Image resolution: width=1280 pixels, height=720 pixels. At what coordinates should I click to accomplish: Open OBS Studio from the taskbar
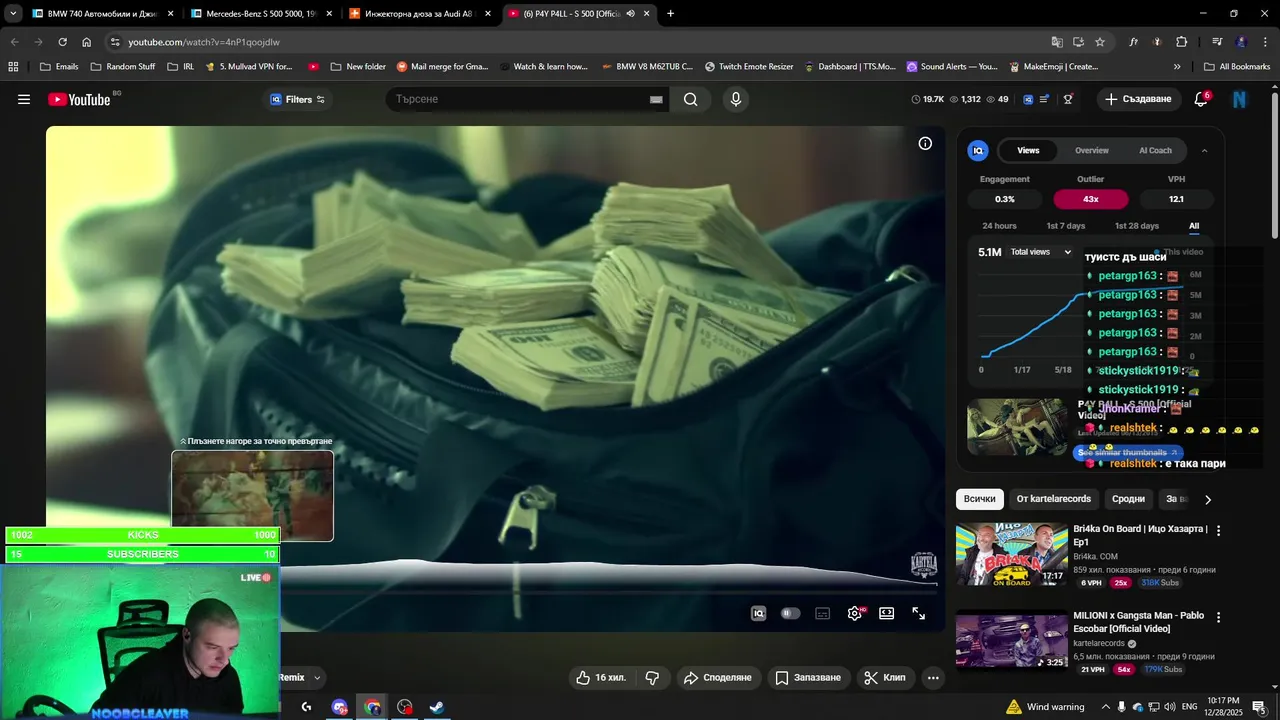click(x=405, y=707)
